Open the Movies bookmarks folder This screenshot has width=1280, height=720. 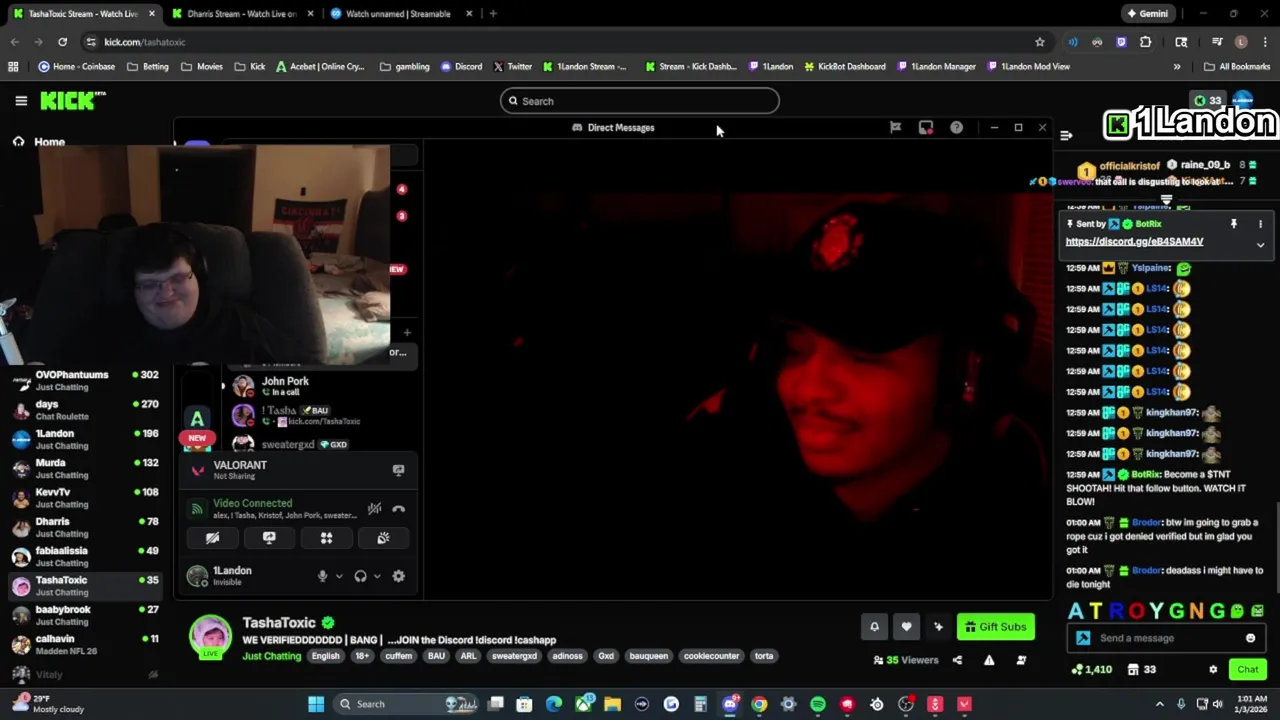pos(202,67)
